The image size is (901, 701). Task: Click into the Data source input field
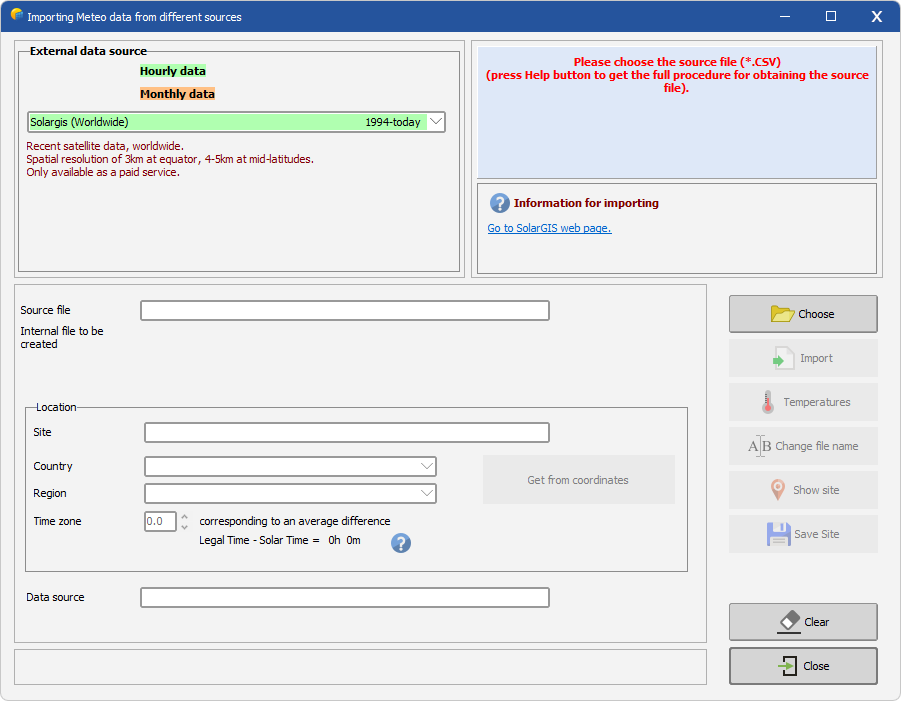click(345, 597)
